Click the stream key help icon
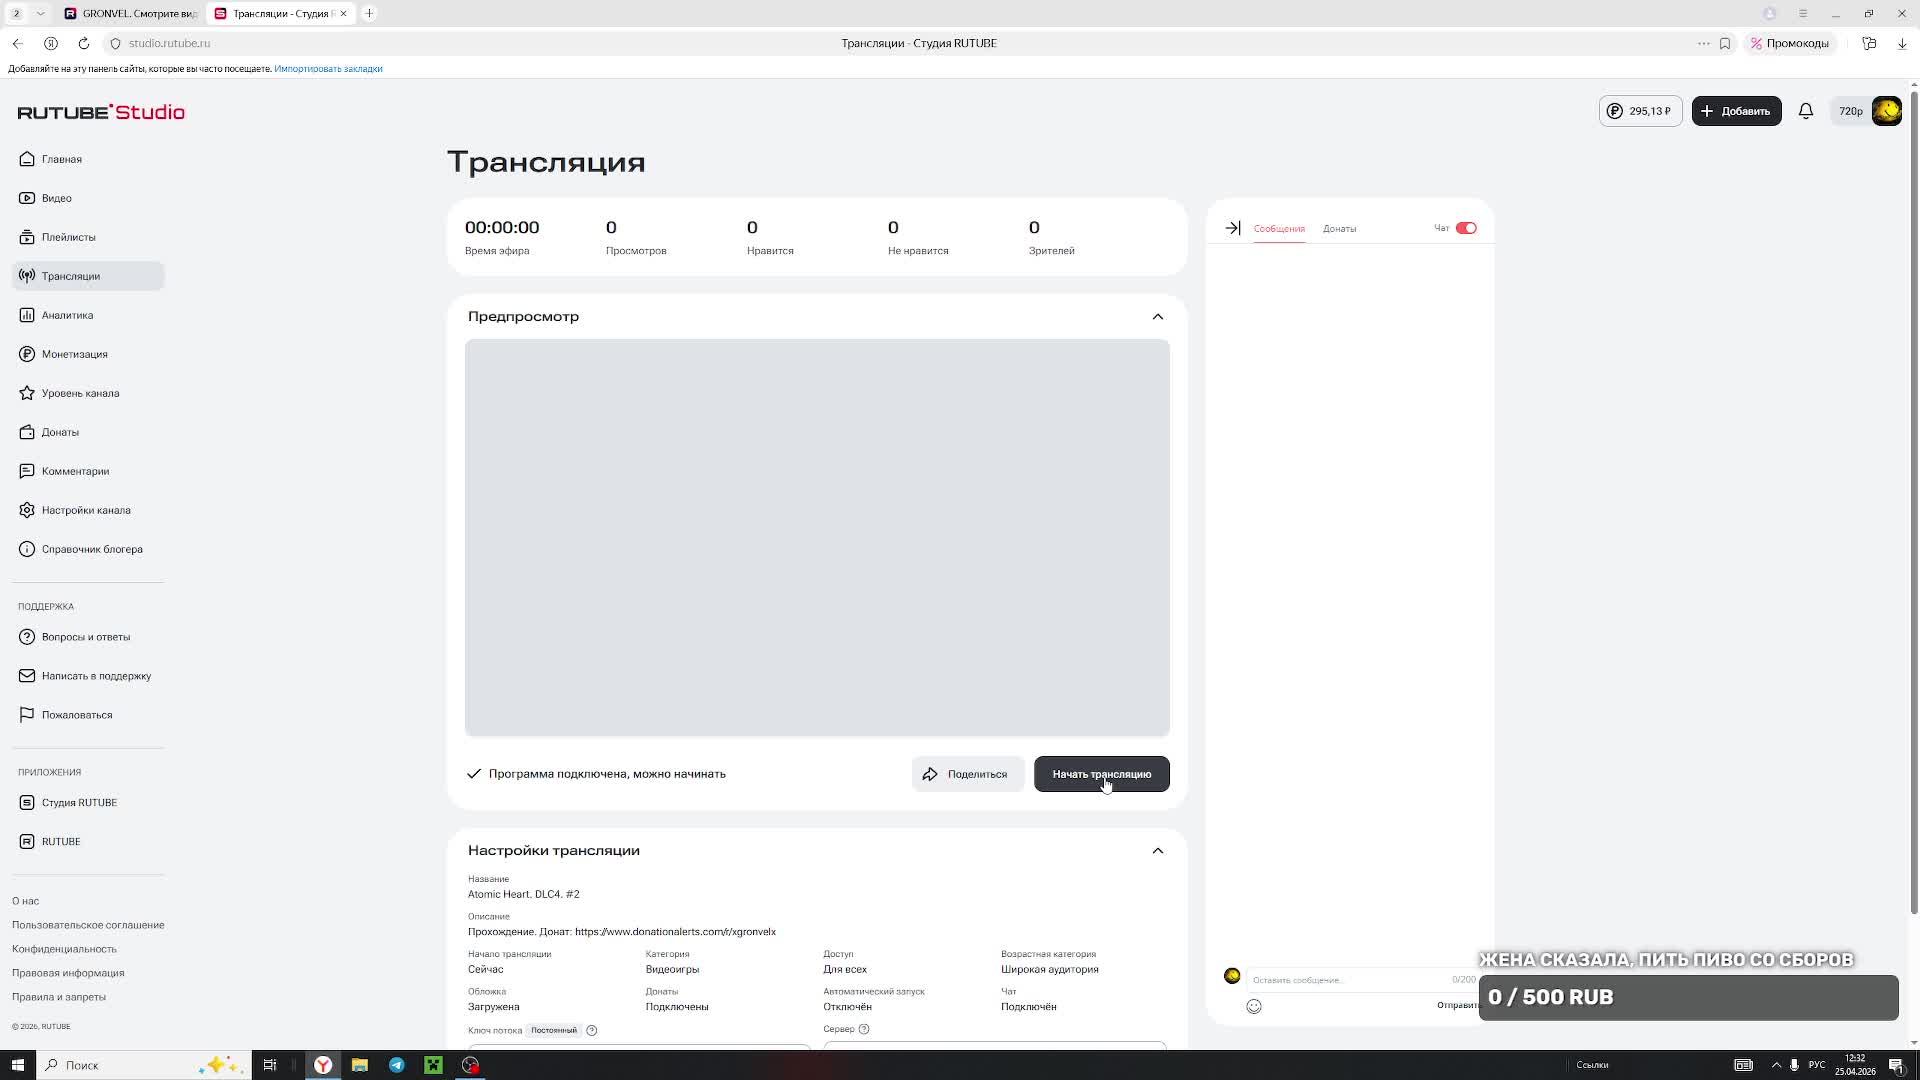The height and width of the screenshot is (1080, 1920). [x=591, y=1030]
